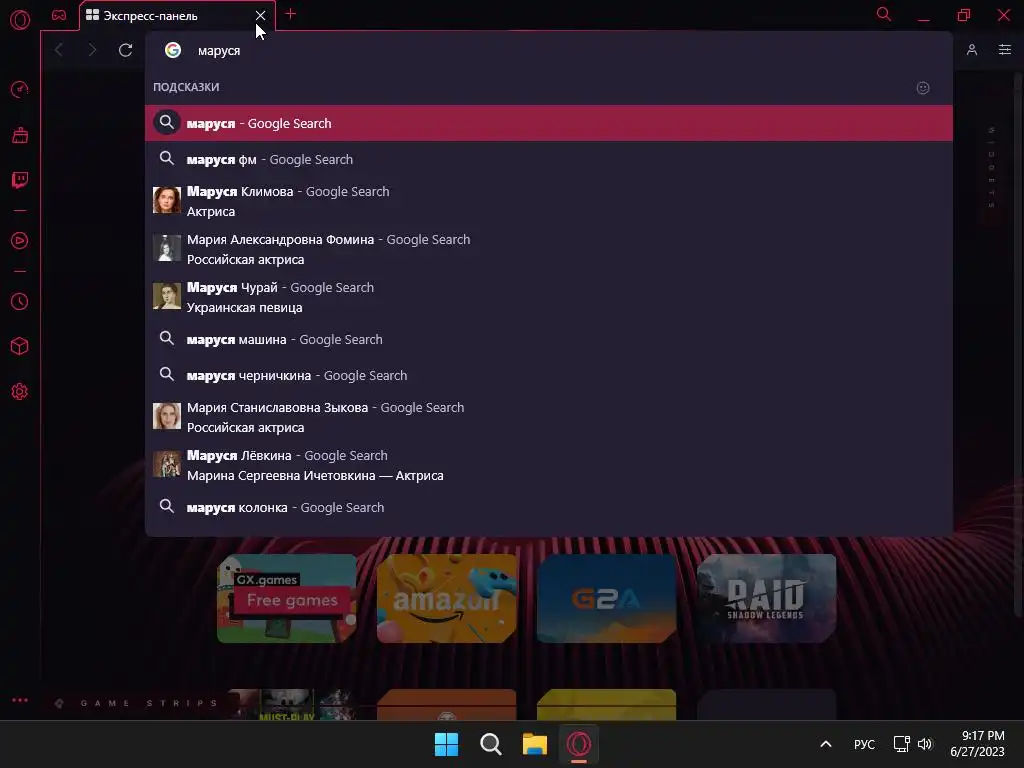The height and width of the screenshot is (768, 1024).
Task: Open volume control in tray
Action: [925, 744]
